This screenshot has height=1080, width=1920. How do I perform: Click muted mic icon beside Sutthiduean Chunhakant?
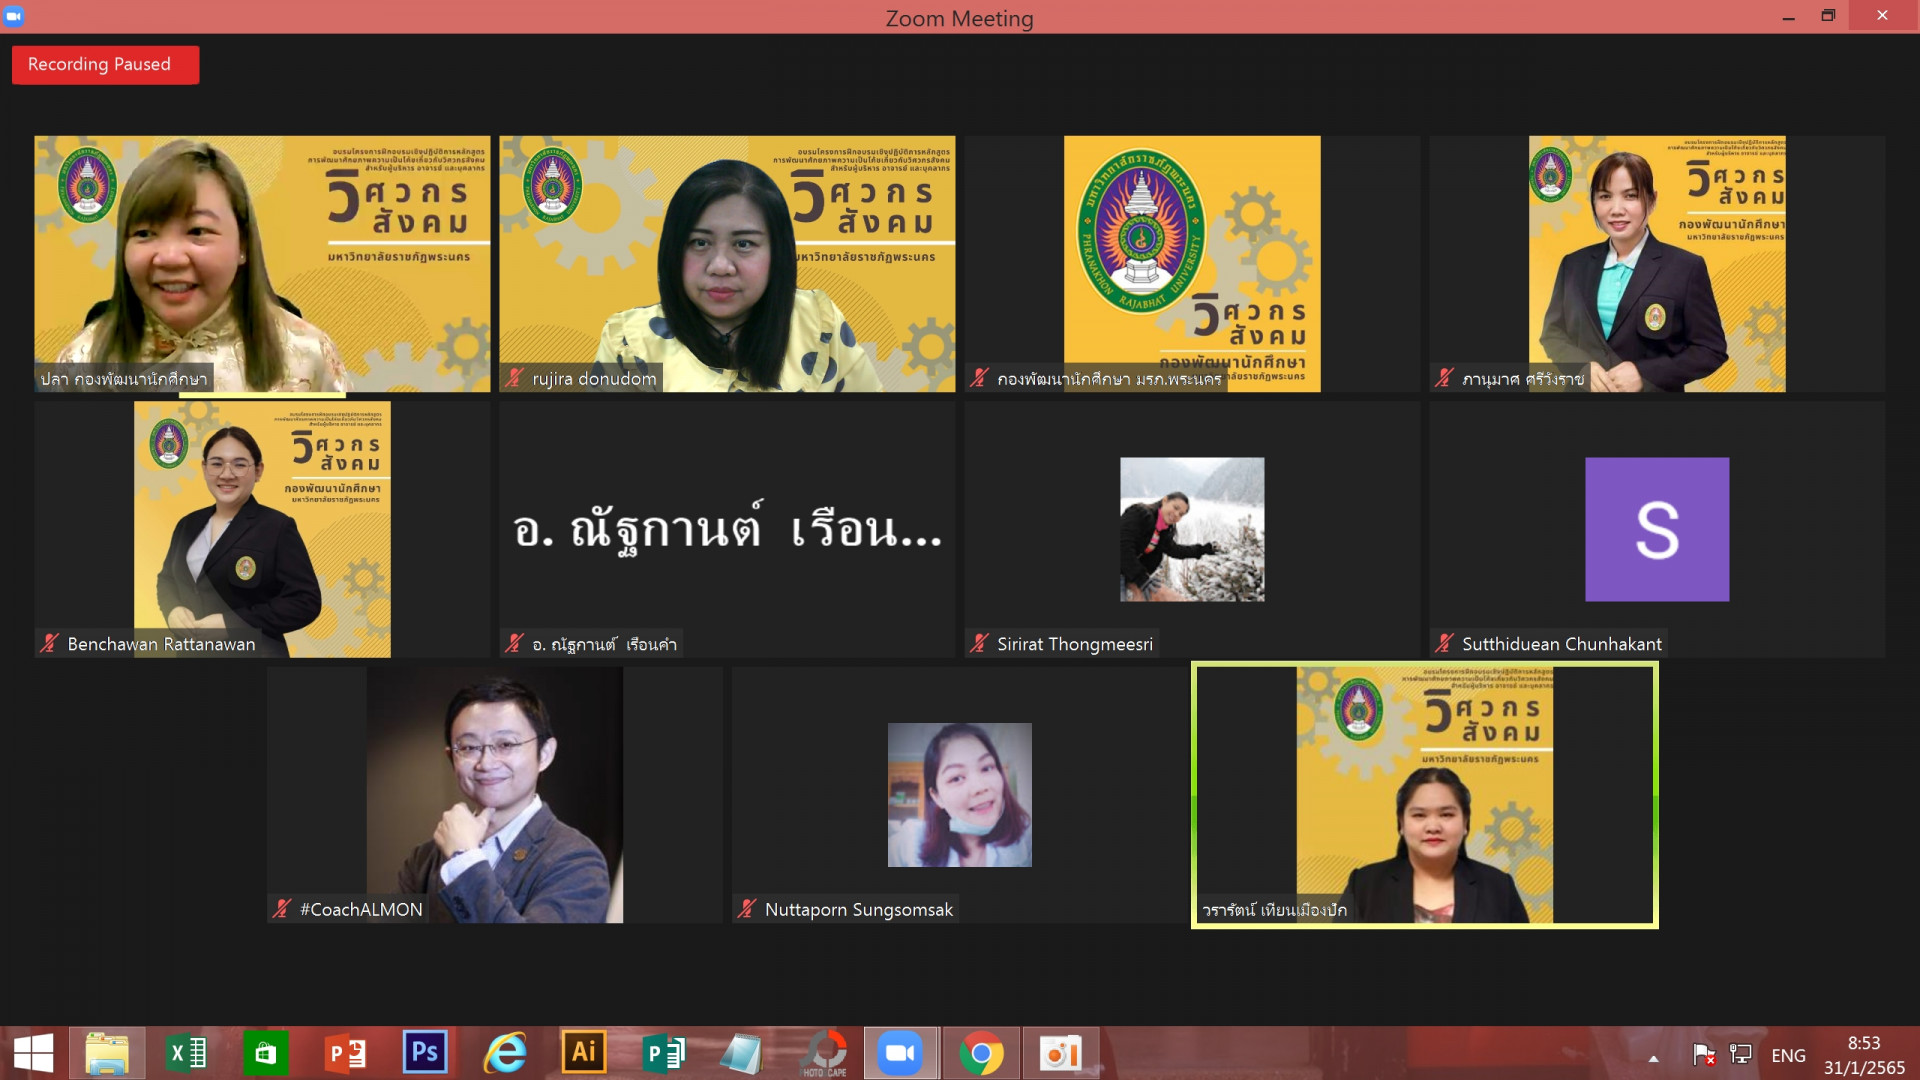click(x=1444, y=644)
